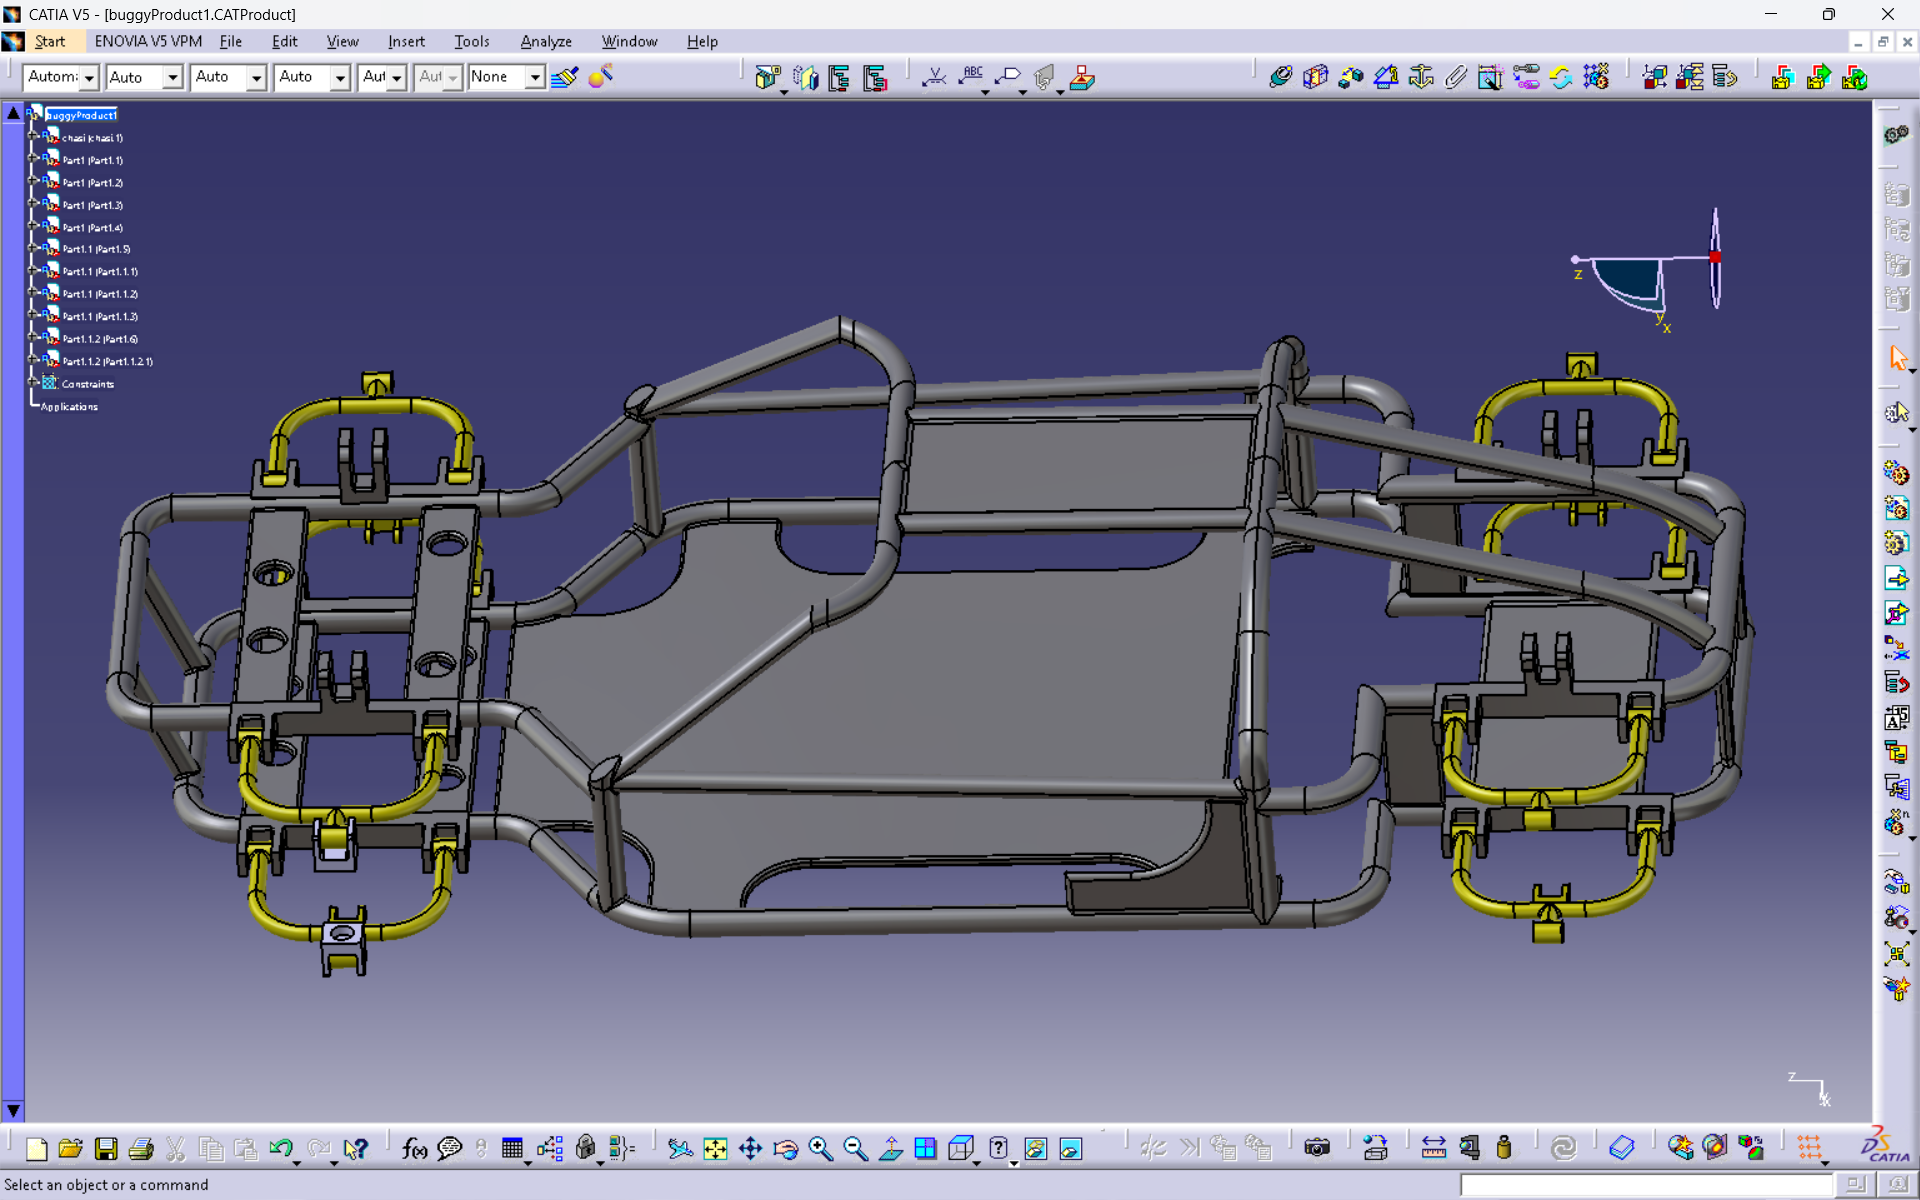Image resolution: width=1920 pixels, height=1200 pixels.
Task: Toggle the isometric view cube dropdown icon
Action: coord(960,1148)
